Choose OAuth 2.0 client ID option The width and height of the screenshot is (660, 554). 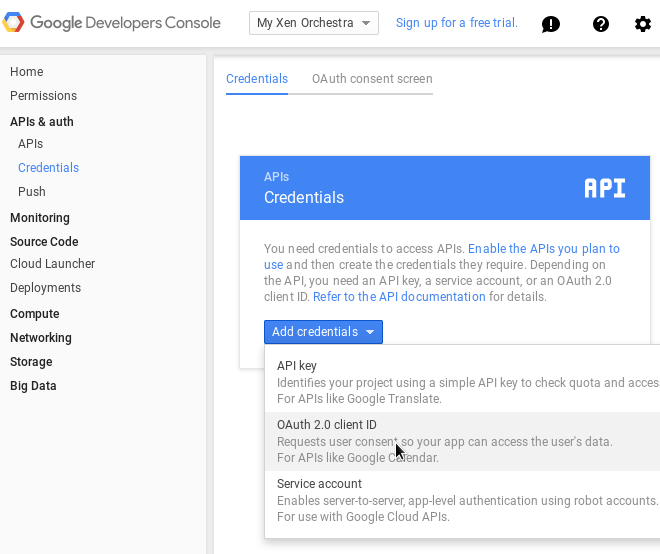click(462, 441)
